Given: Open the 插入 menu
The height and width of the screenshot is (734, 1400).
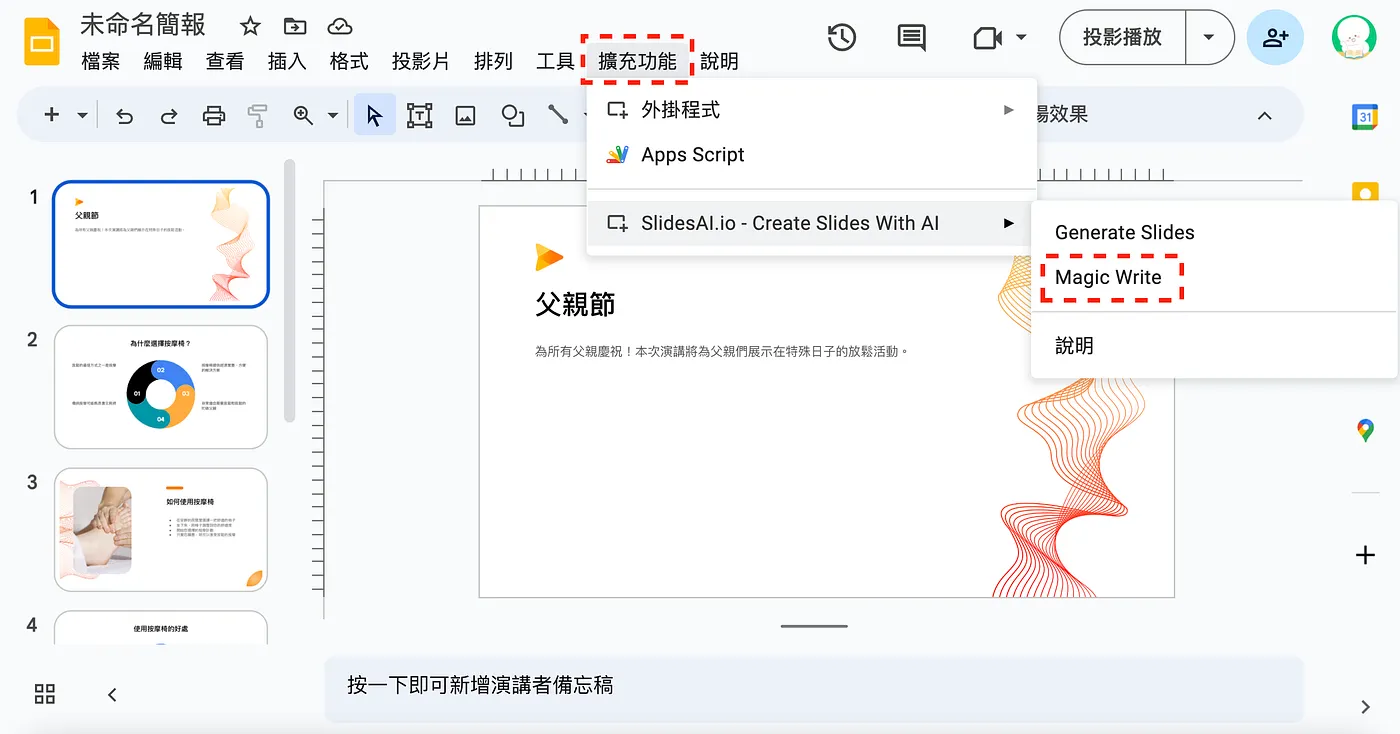Looking at the screenshot, I should point(287,61).
